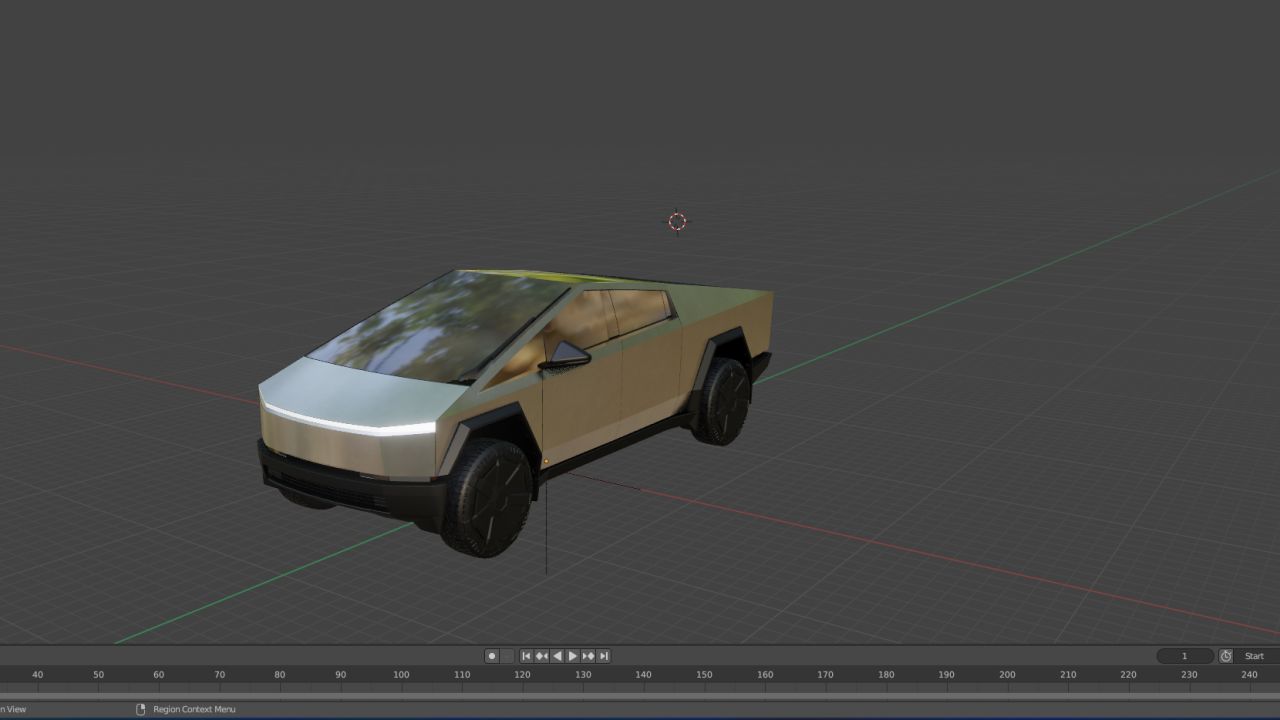
Task: Jump to the end frame of the timeline
Action: pos(603,656)
